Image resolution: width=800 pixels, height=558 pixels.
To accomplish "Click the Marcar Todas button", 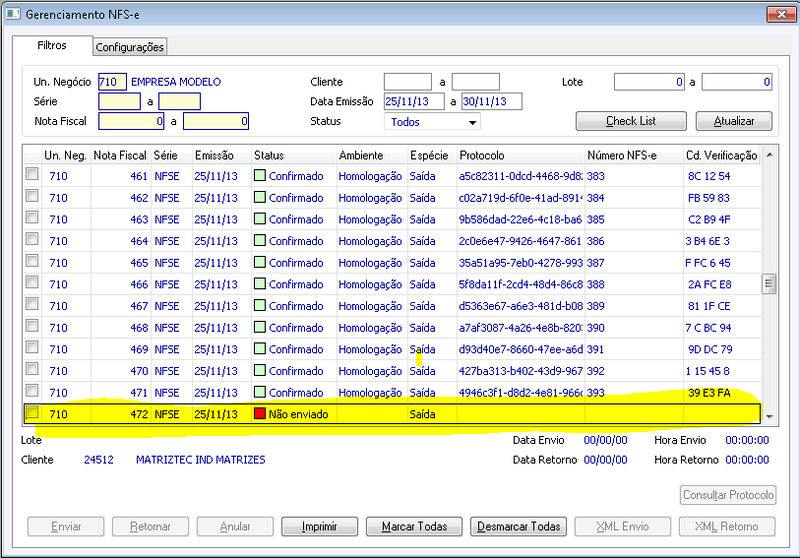I will click(414, 526).
